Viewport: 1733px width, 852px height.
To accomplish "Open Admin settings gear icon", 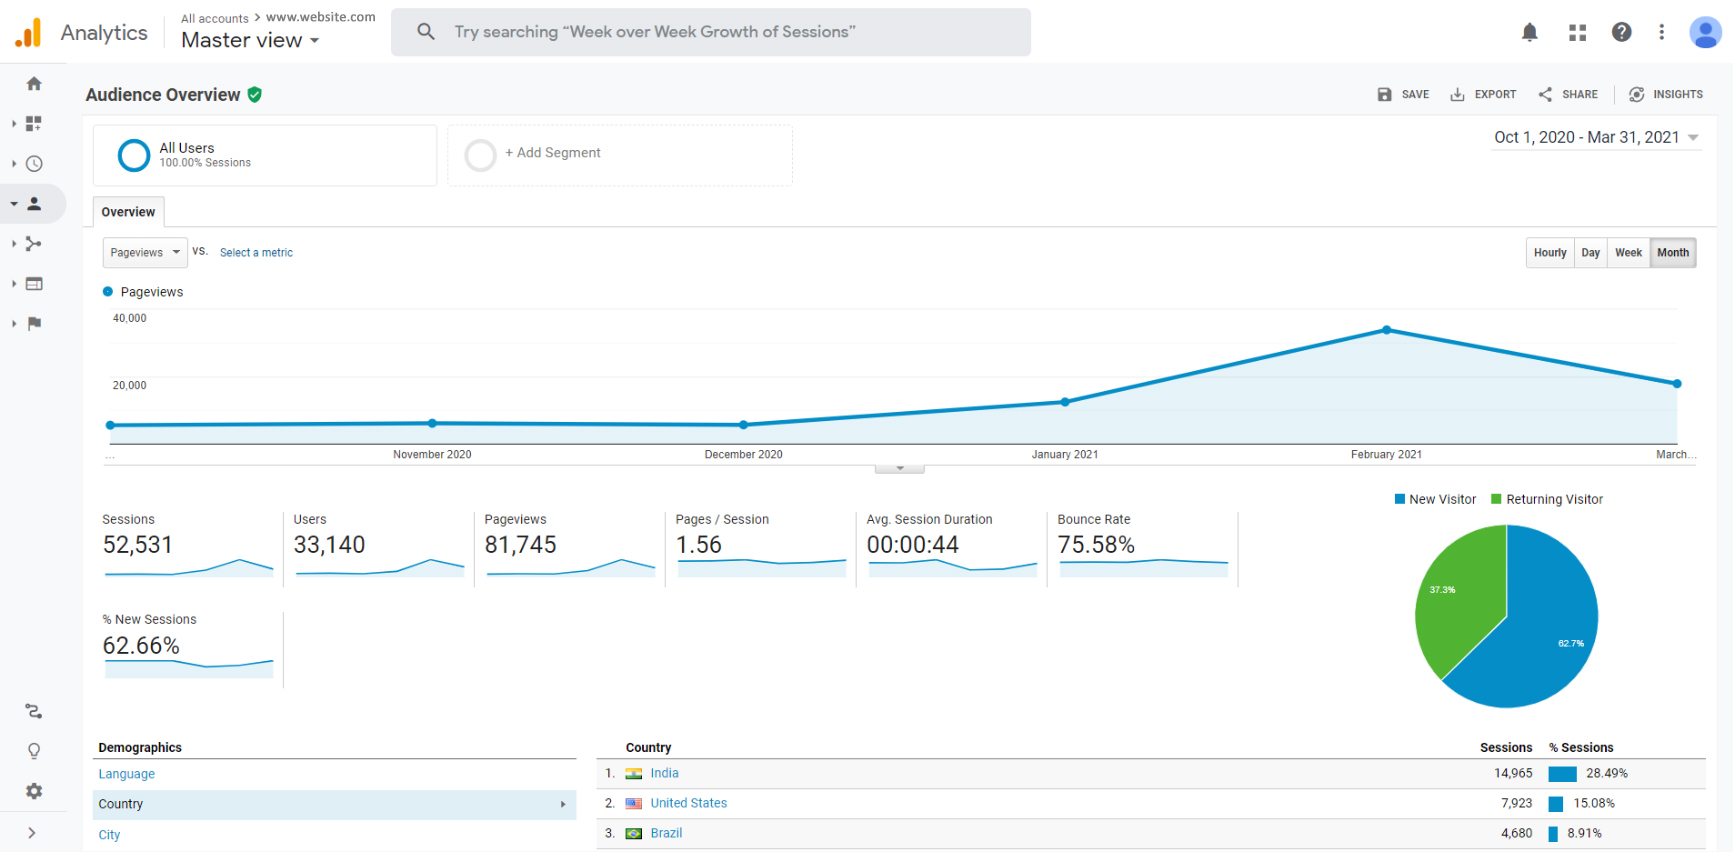I will 34,791.
